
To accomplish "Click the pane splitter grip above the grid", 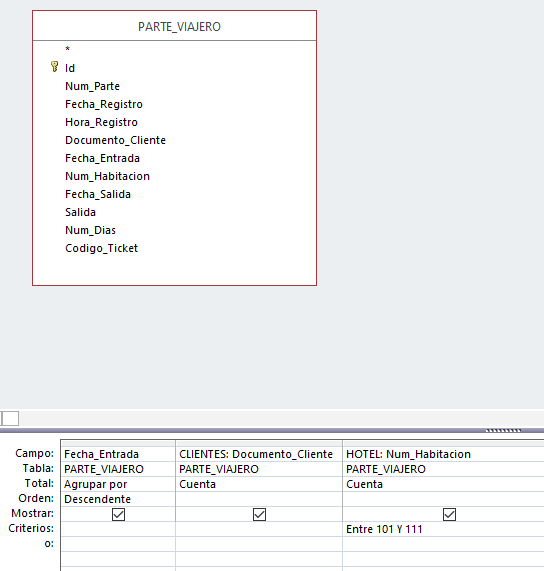I will 503,430.
